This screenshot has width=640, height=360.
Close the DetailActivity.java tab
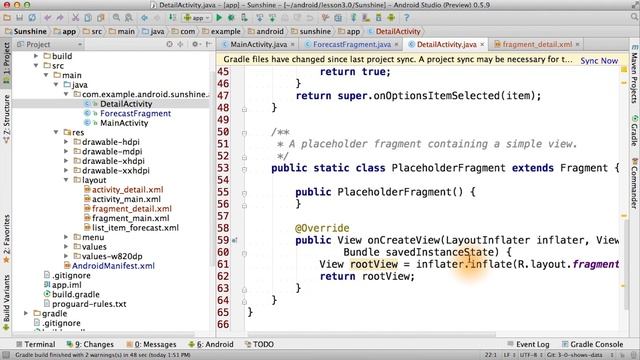[x=482, y=44]
